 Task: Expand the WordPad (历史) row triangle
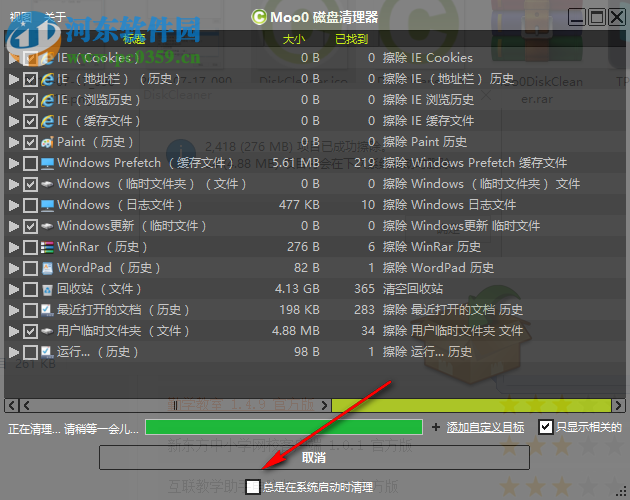pos(14,268)
